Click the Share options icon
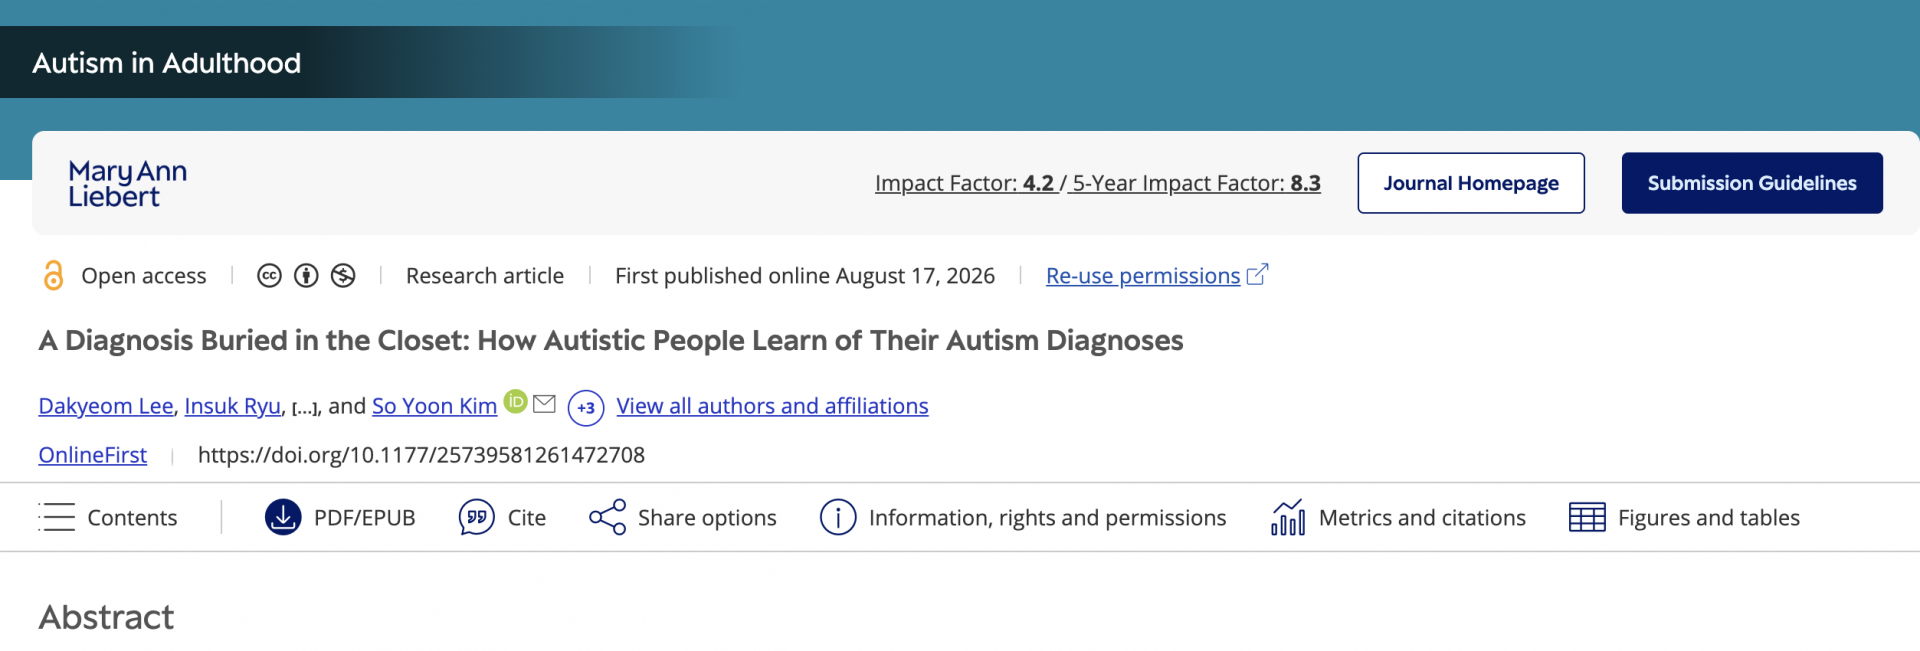The image size is (1920, 651). [x=607, y=517]
